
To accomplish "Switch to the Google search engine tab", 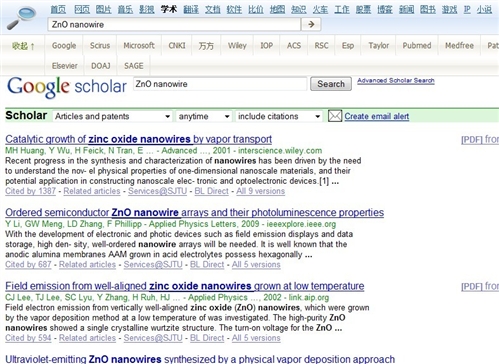I will (x=64, y=46).
